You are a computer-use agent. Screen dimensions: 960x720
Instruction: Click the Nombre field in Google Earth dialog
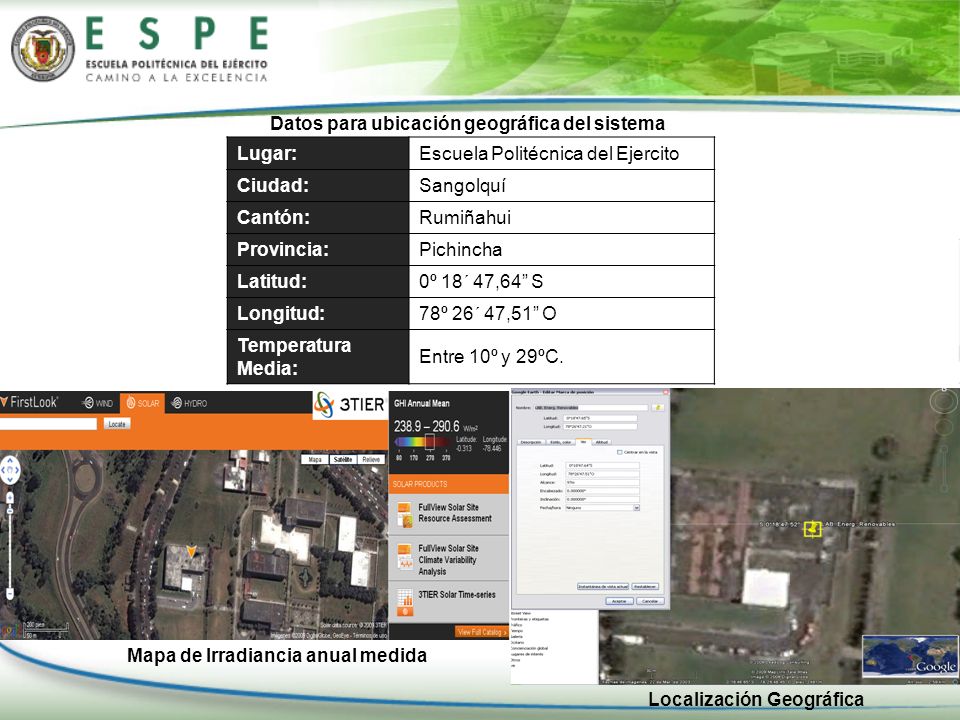point(591,408)
